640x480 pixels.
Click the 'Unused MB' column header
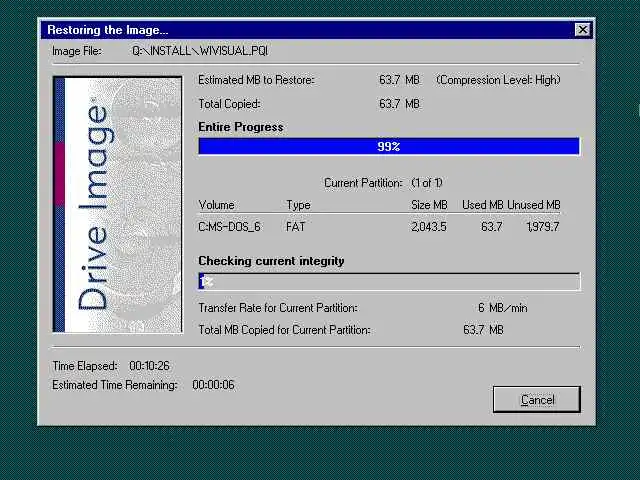pos(534,205)
